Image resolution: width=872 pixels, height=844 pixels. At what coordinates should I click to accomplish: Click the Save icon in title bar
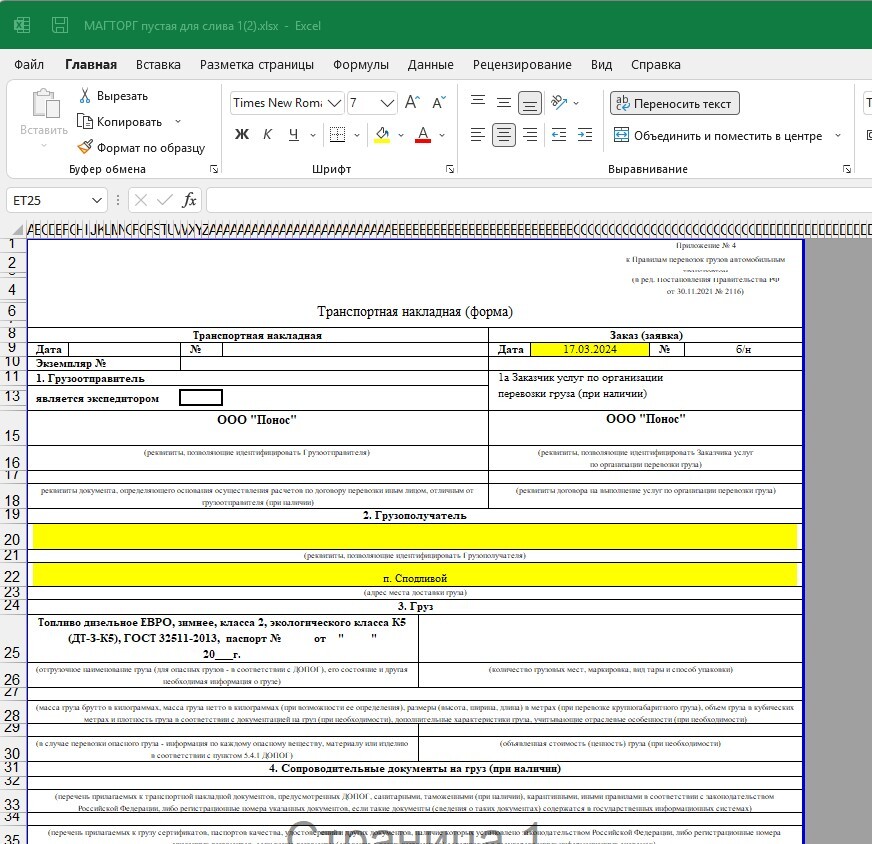point(60,25)
